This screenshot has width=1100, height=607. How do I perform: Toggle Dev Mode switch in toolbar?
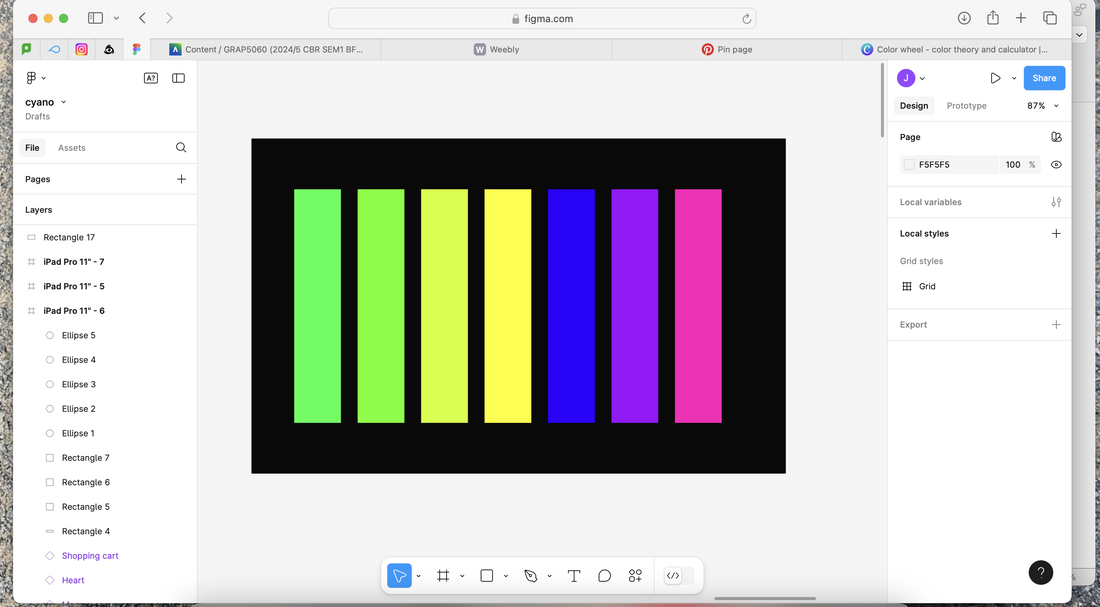pyautogui.click(x=678, y=575)
